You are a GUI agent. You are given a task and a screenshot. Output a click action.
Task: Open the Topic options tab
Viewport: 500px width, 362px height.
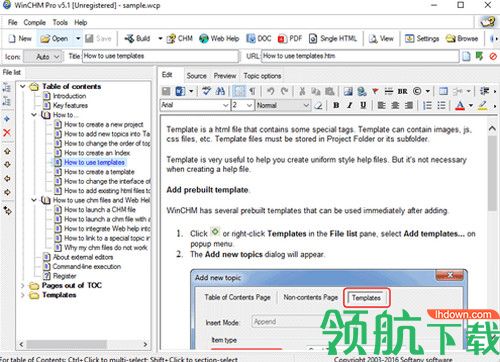262,76
